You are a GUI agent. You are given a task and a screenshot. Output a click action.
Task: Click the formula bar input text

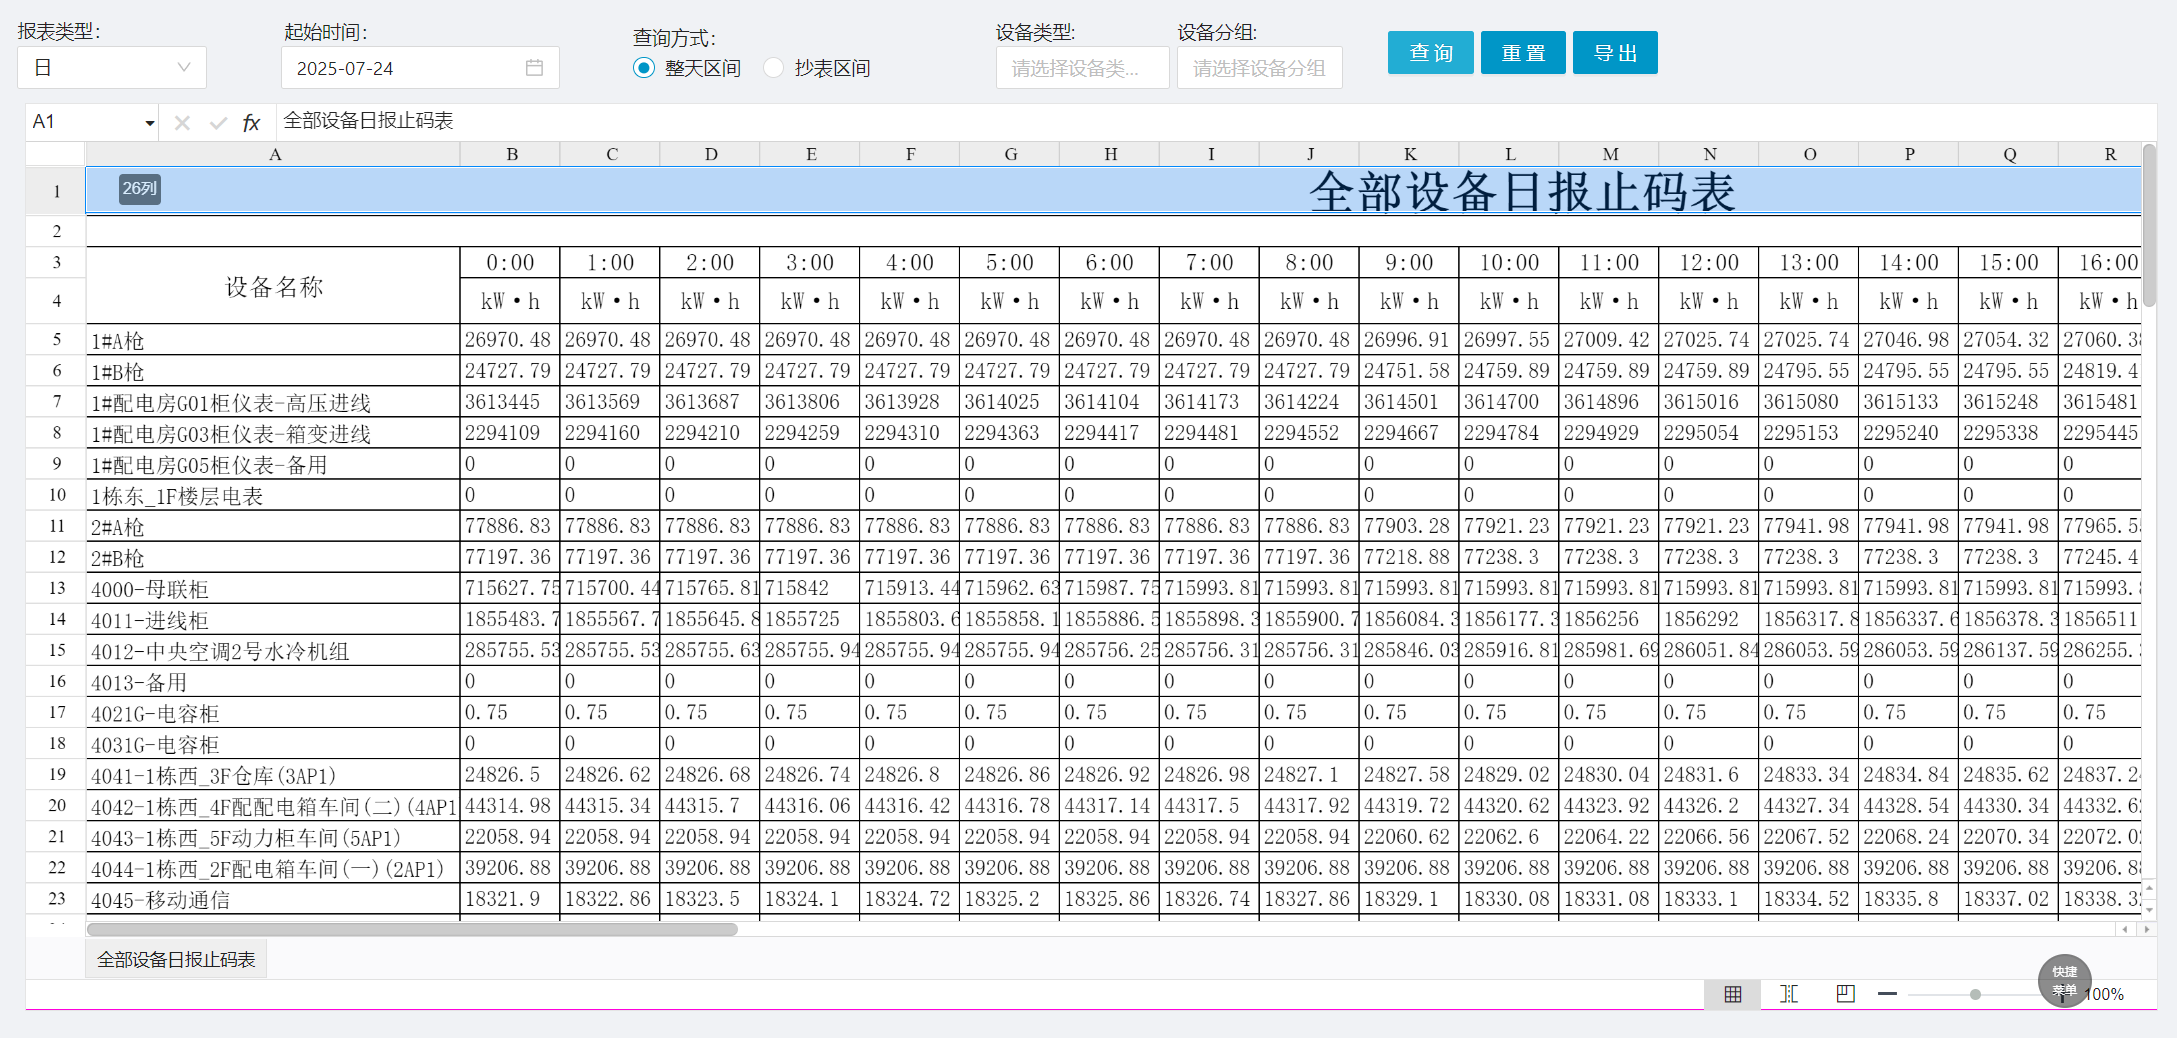tap(368, 121)
